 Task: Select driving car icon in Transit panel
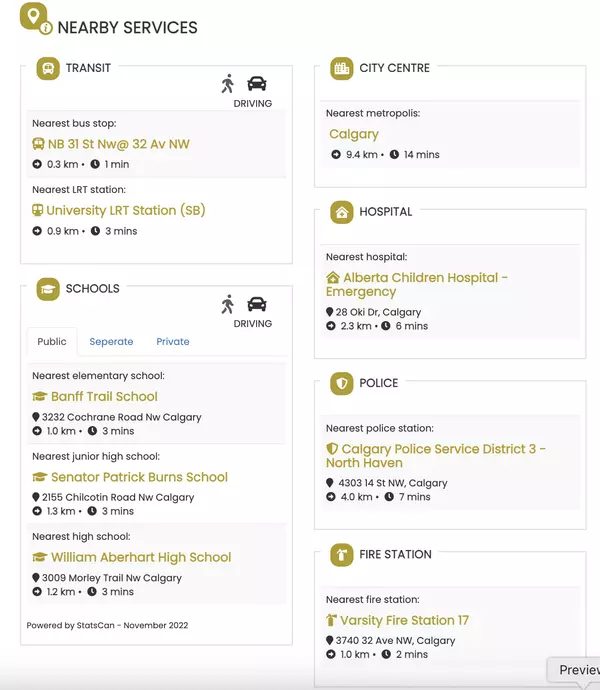(257, 84)
